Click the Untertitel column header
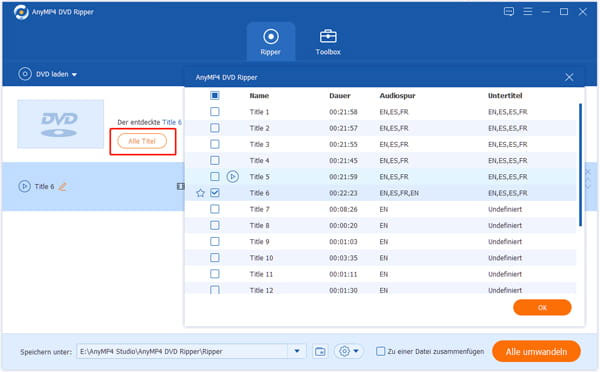Viewport: 600px width, 372px height. point(505,96)
